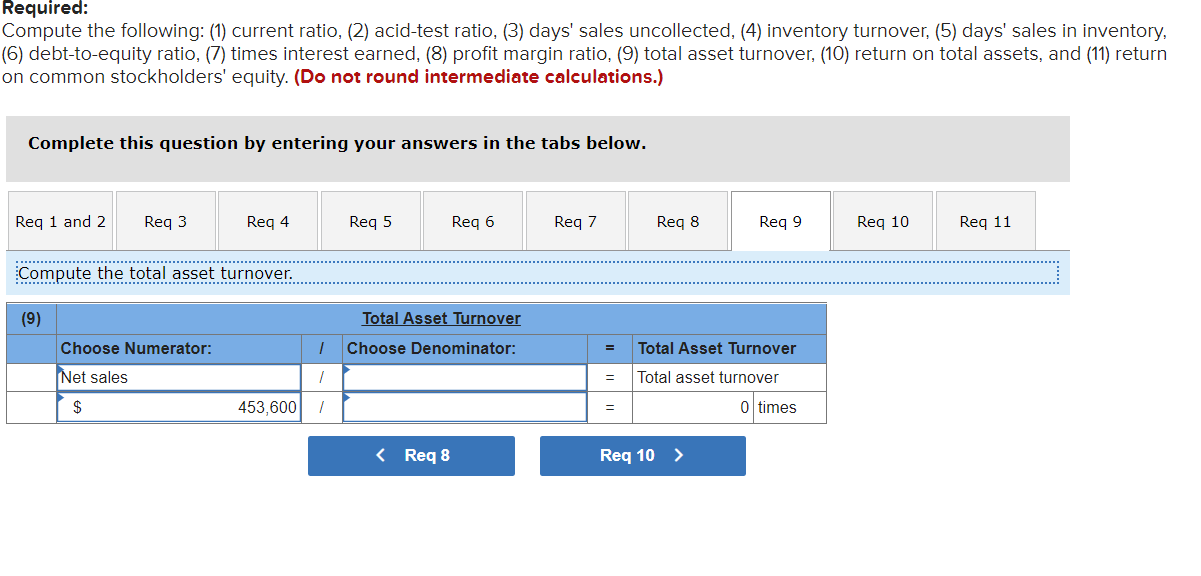Select the currently active Req 9 tab

pyautogui.click(x=780, y=220)
